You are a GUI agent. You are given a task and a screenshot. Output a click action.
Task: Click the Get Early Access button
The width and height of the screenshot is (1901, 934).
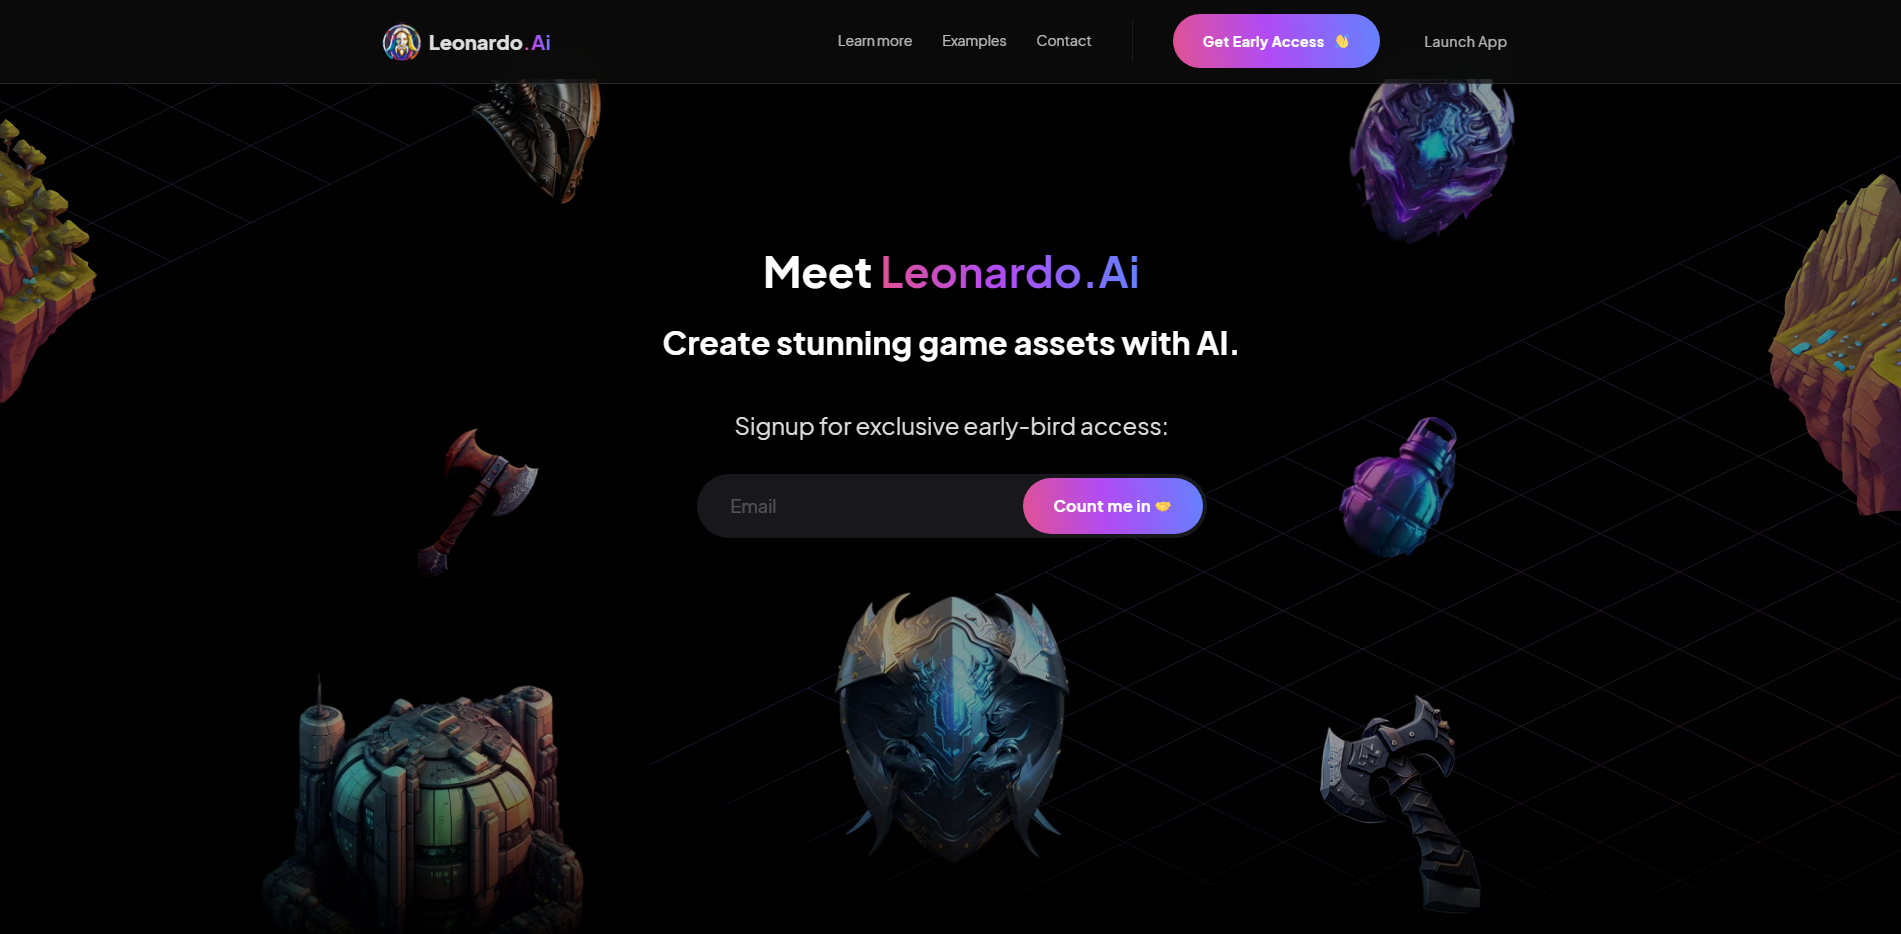pyautogui.click(x=1276, y=41)
